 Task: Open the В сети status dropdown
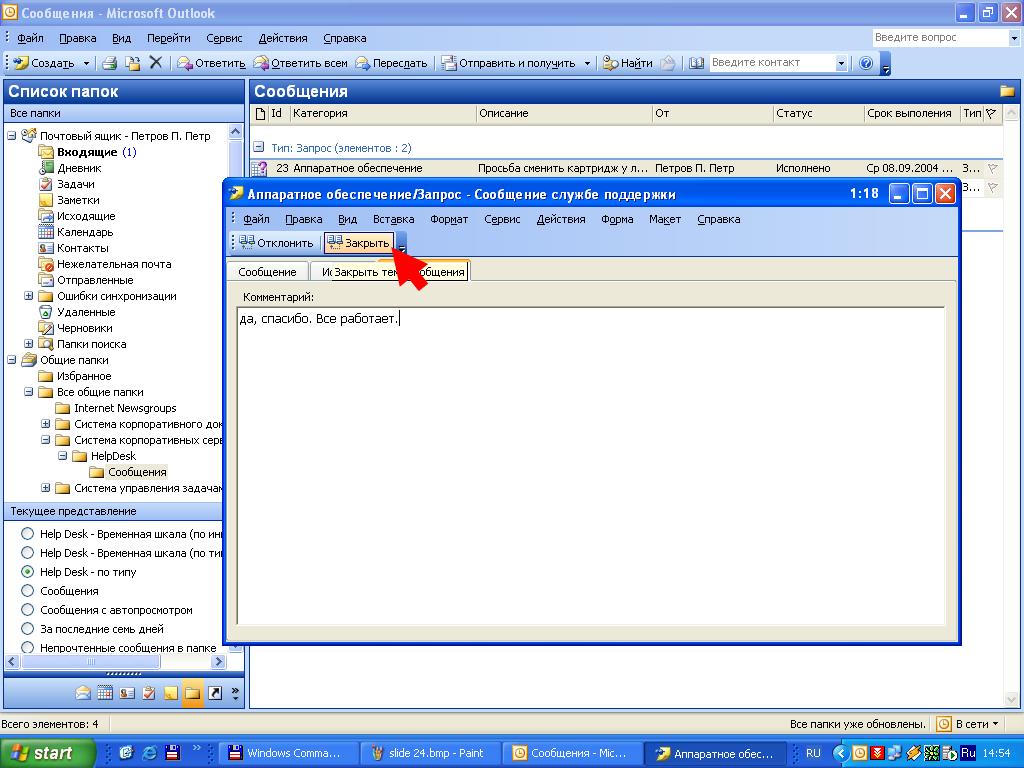(969, 724)
